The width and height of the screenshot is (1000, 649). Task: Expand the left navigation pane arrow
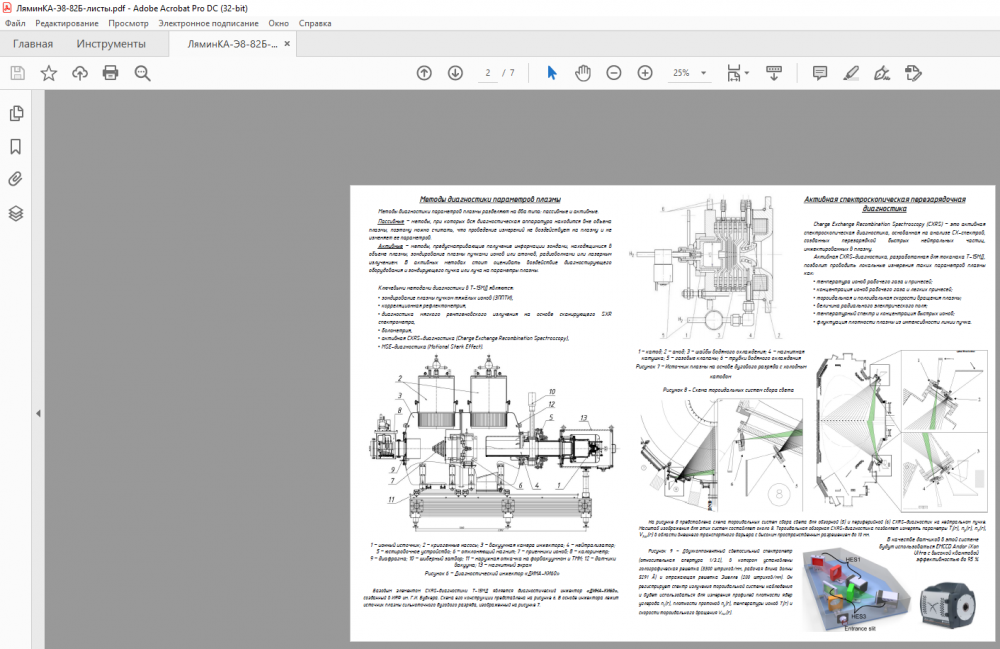pos(38,413)
